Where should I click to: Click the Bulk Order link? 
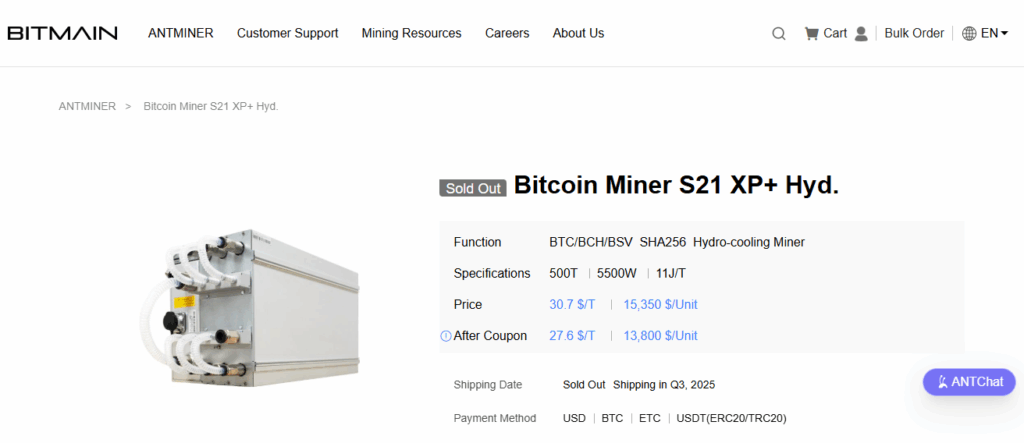pos(914,33)
